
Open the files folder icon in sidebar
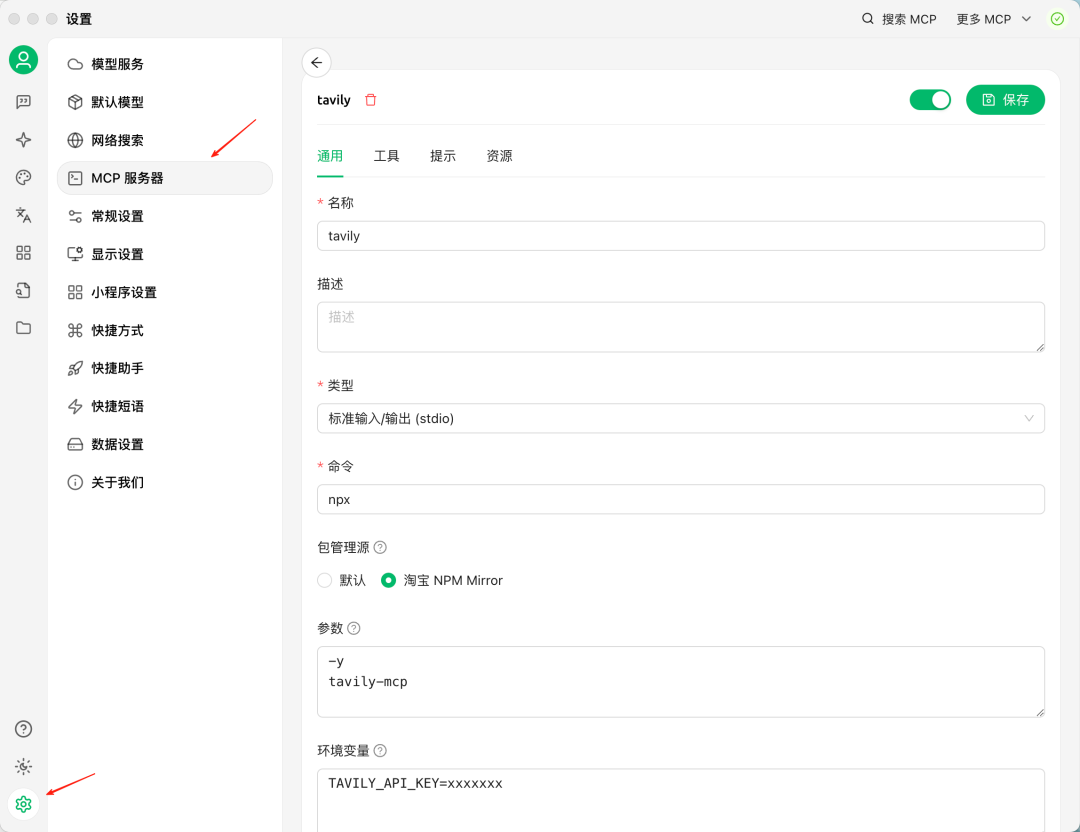tap(24, 328)
